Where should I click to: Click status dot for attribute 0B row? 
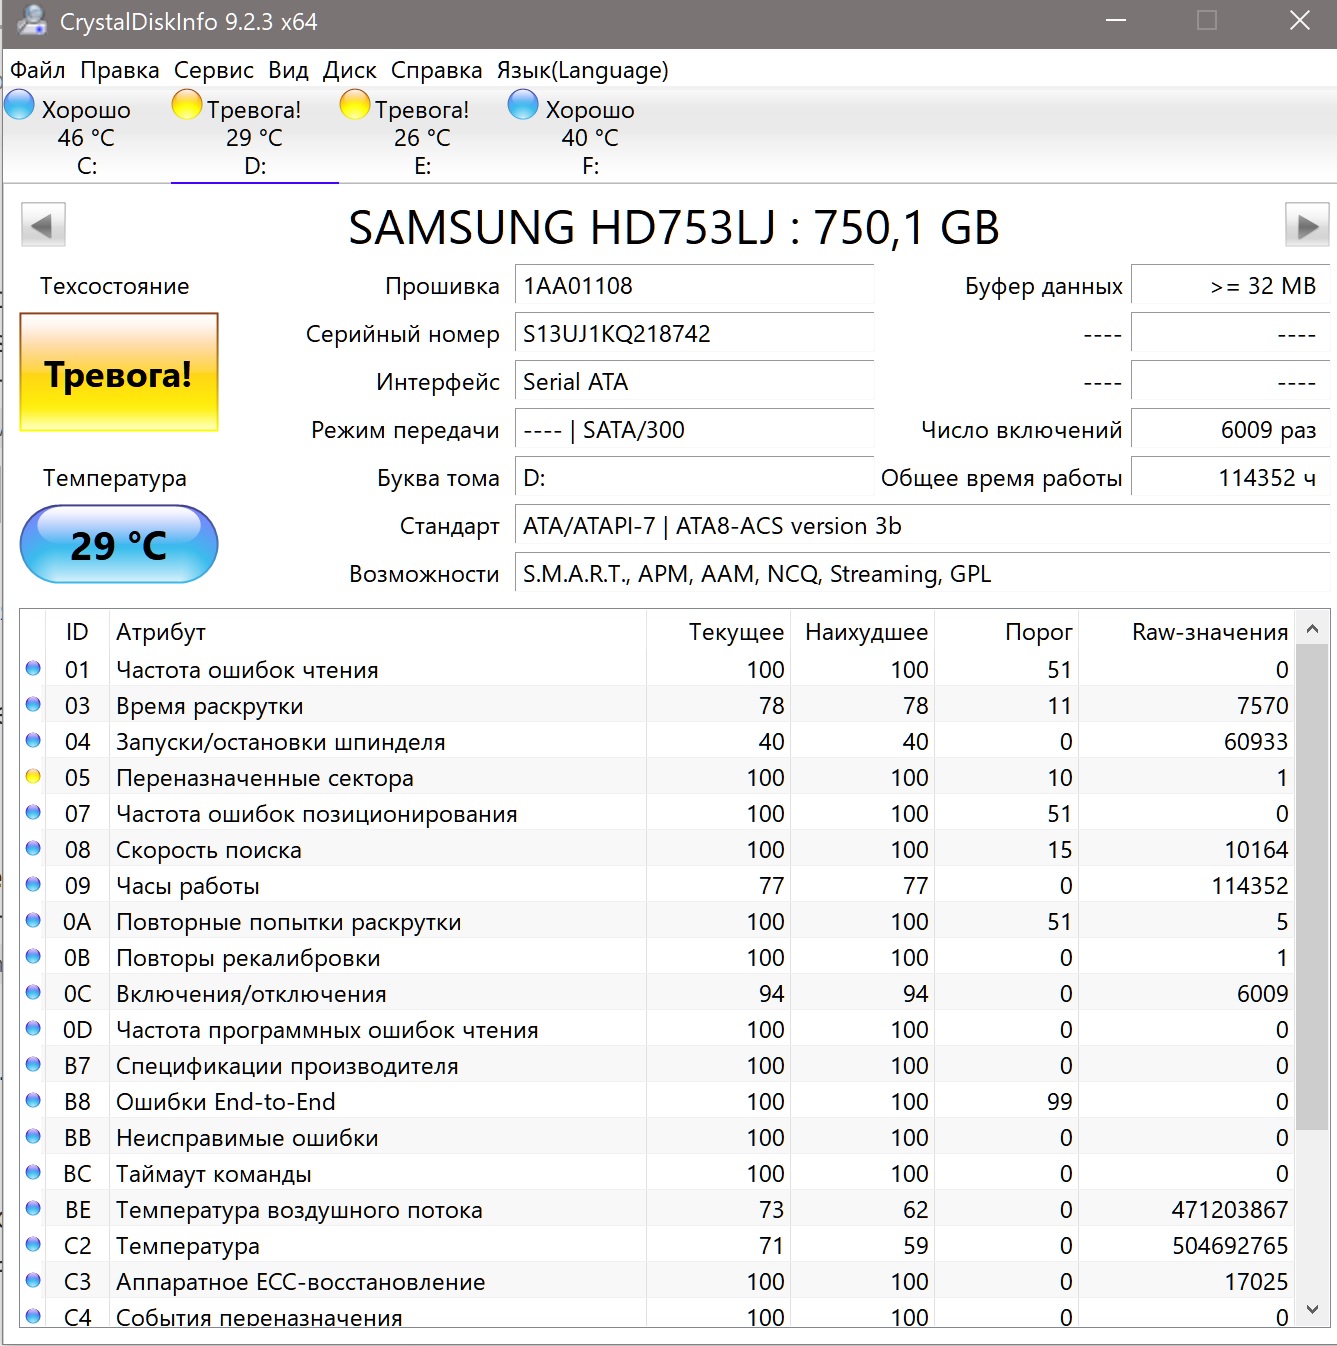33,957
